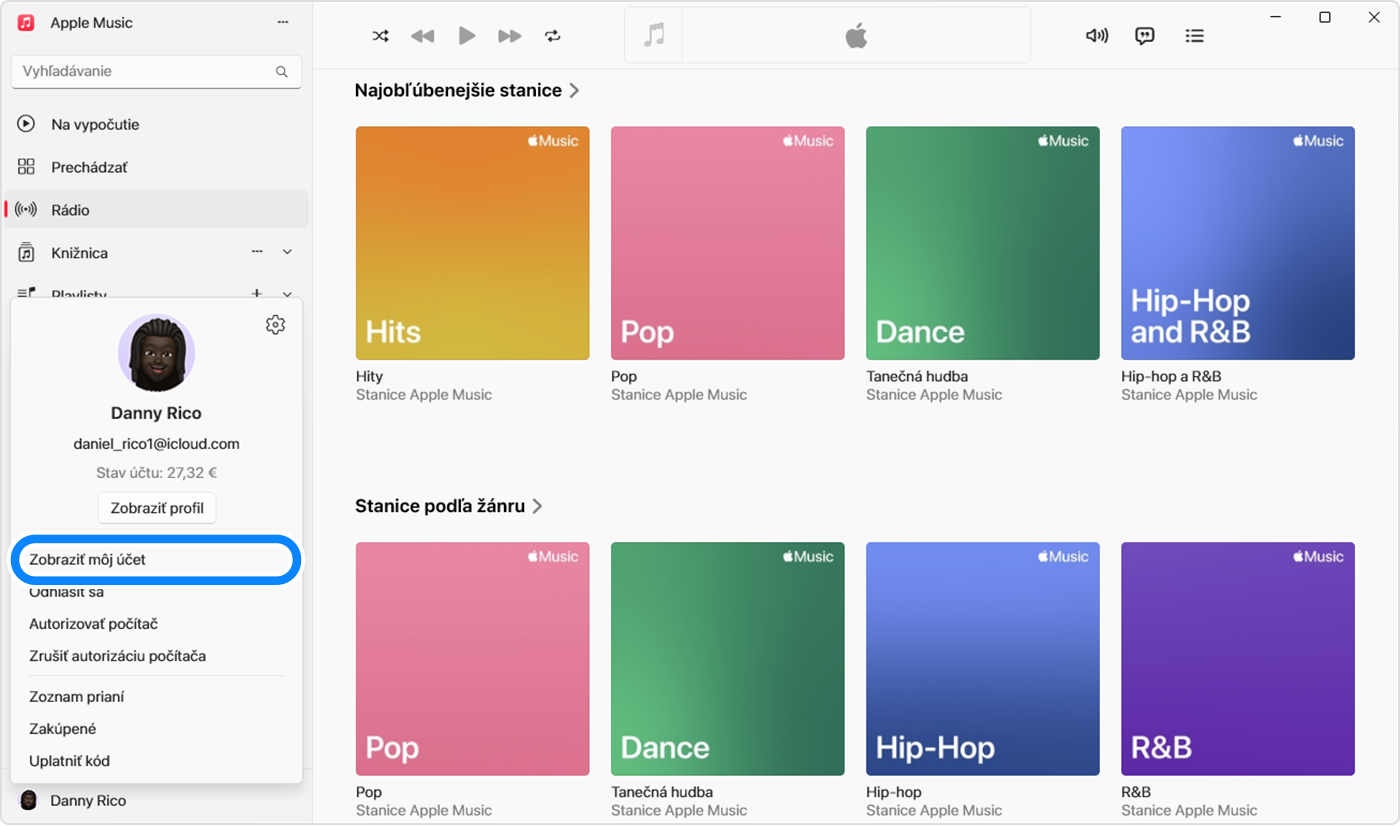Click the search magnifier icon
1400x826 pixels.
(x=282, y=72)
